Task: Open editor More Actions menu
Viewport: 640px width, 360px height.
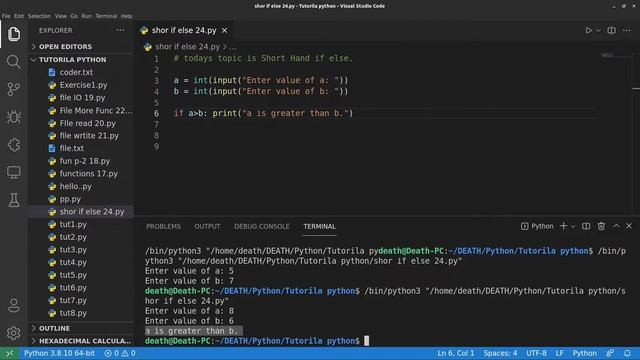Action: (627, 31)
